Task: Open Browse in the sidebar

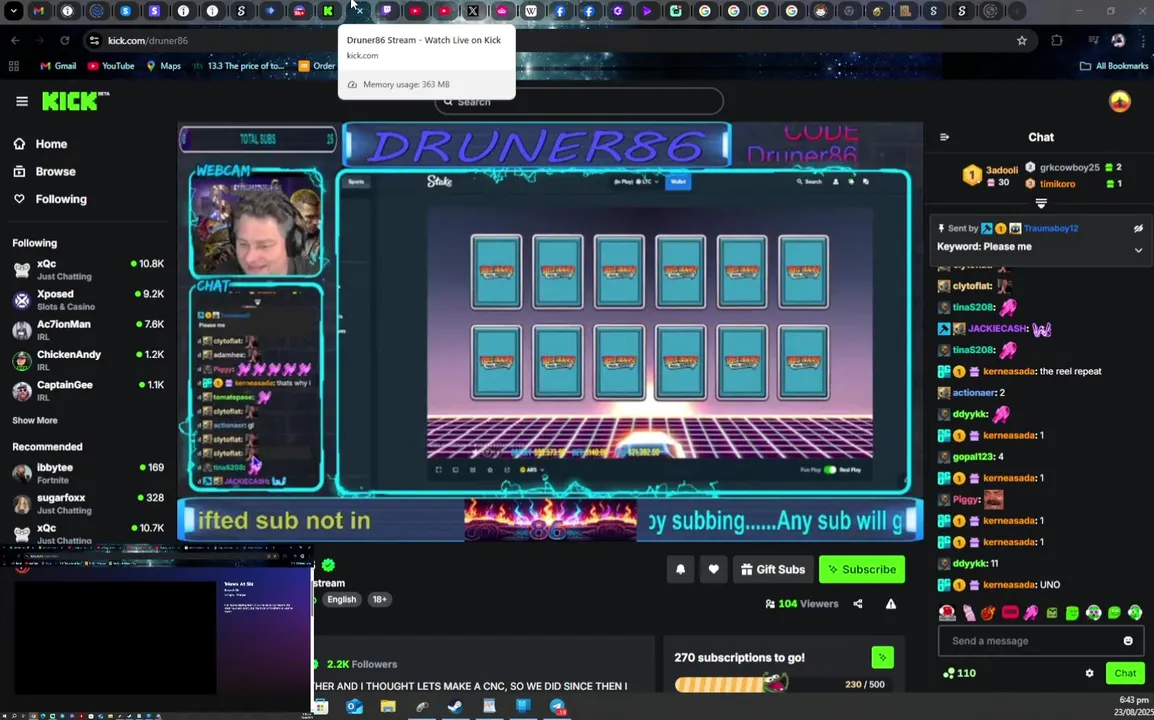Action: (x=47, y=172)
